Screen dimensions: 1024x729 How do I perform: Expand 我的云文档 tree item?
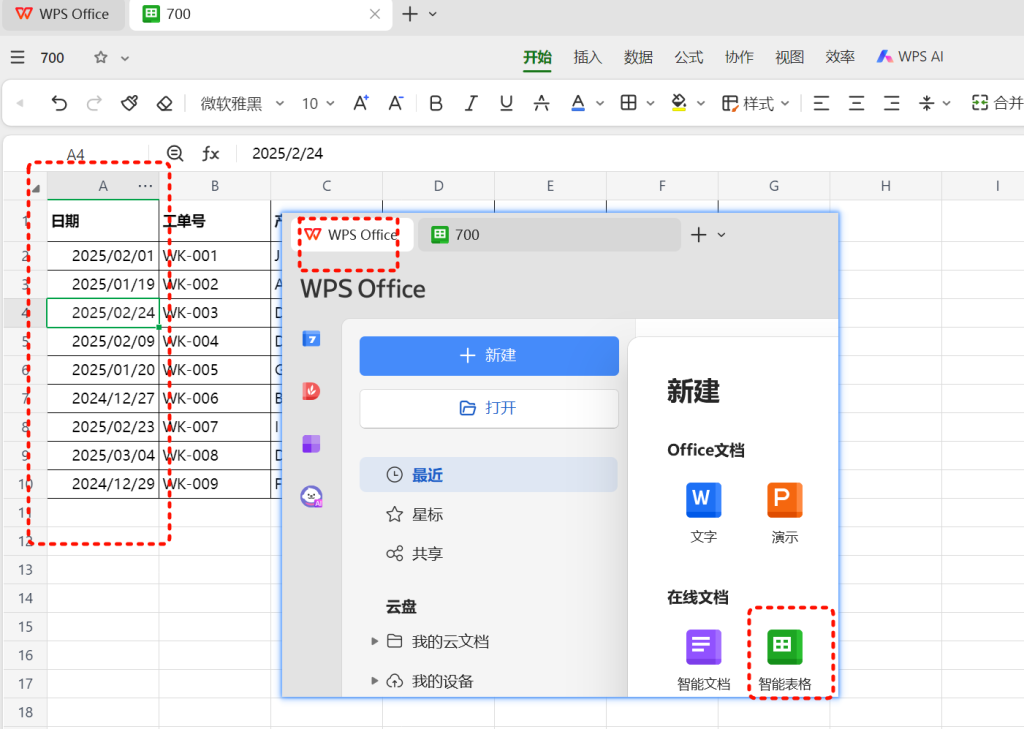[374, 641]
